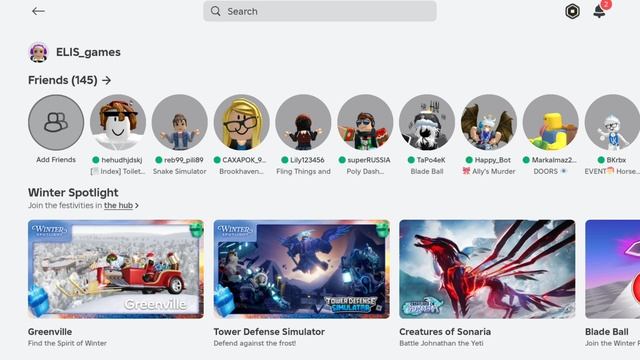Click the search magnifier icon
640x360 pixels.
[216, 11]
